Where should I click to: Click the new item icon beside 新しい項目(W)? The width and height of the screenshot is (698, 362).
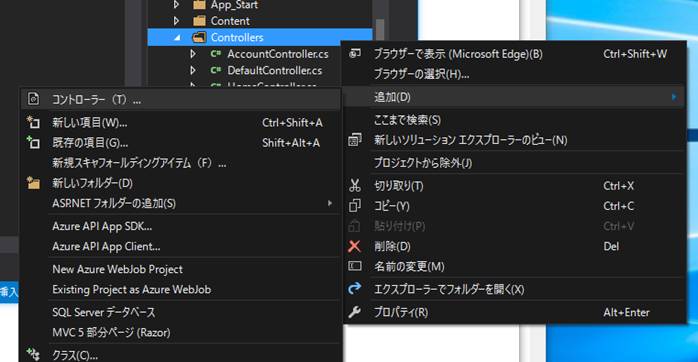click(33, 122)
